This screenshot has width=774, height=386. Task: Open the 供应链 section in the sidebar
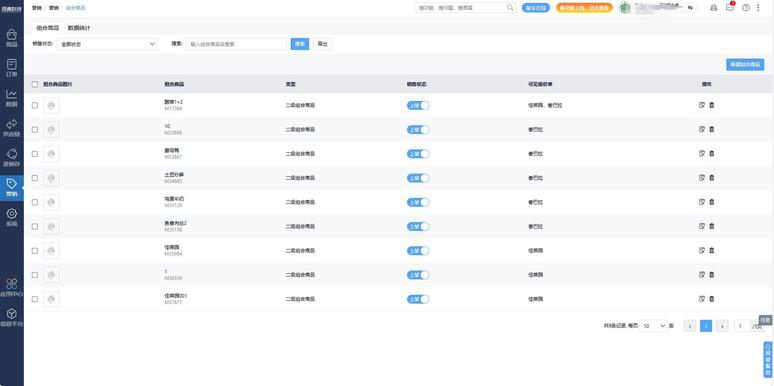[x=12, y=128]
